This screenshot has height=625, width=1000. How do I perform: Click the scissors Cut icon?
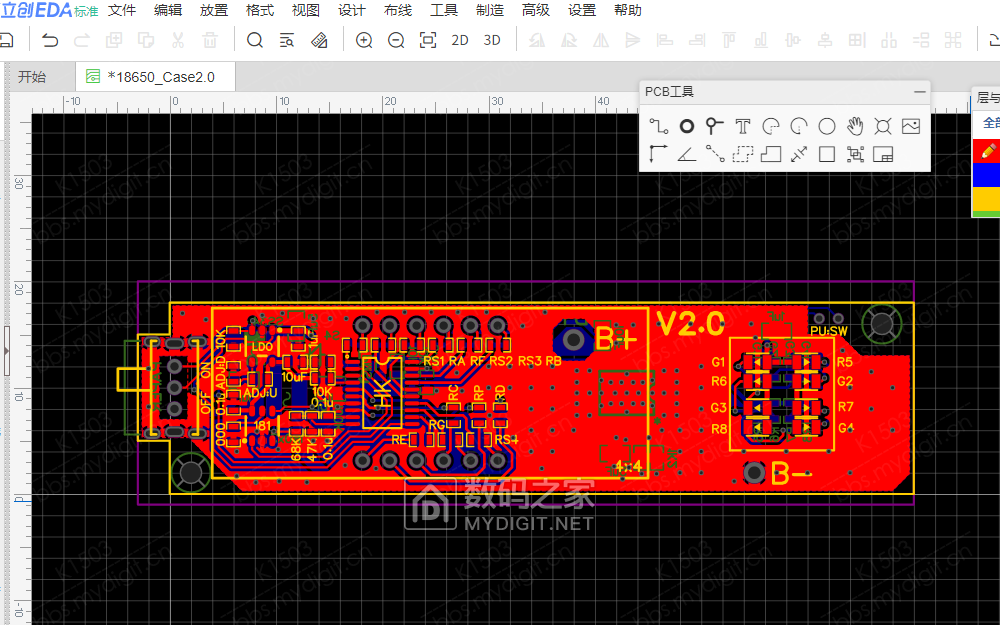(178, 40)
